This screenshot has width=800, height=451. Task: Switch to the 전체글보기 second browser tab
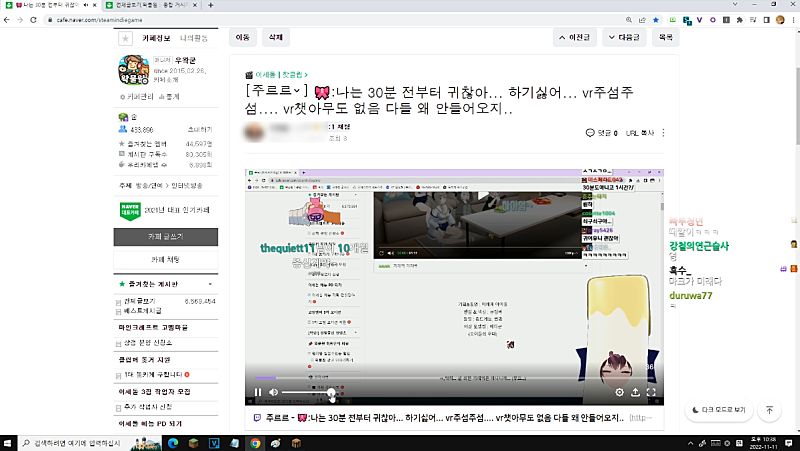click(151, 5)
